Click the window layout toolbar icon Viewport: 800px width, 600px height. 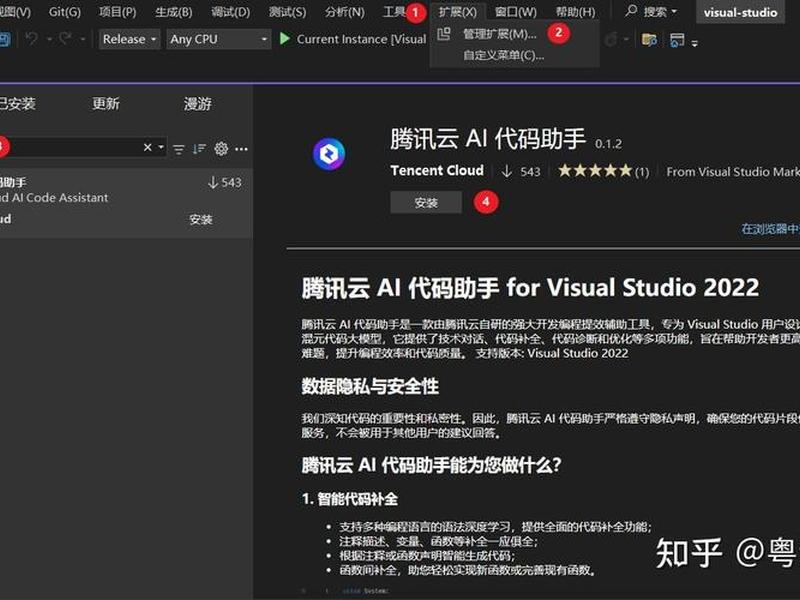tap(677, 39)
